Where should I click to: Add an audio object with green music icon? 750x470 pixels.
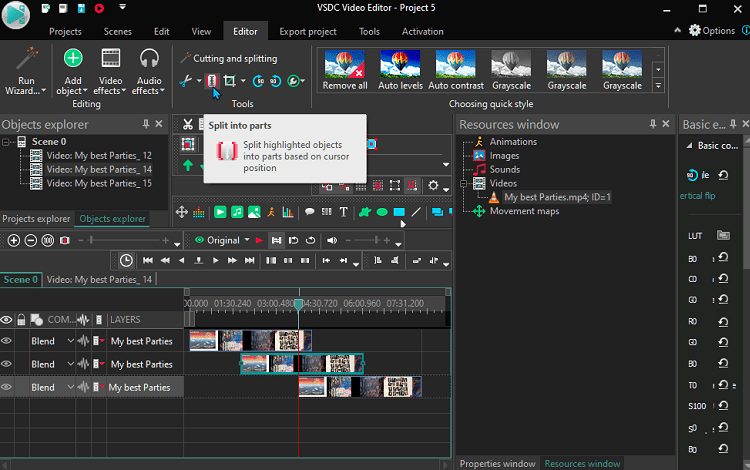[237, 212]
